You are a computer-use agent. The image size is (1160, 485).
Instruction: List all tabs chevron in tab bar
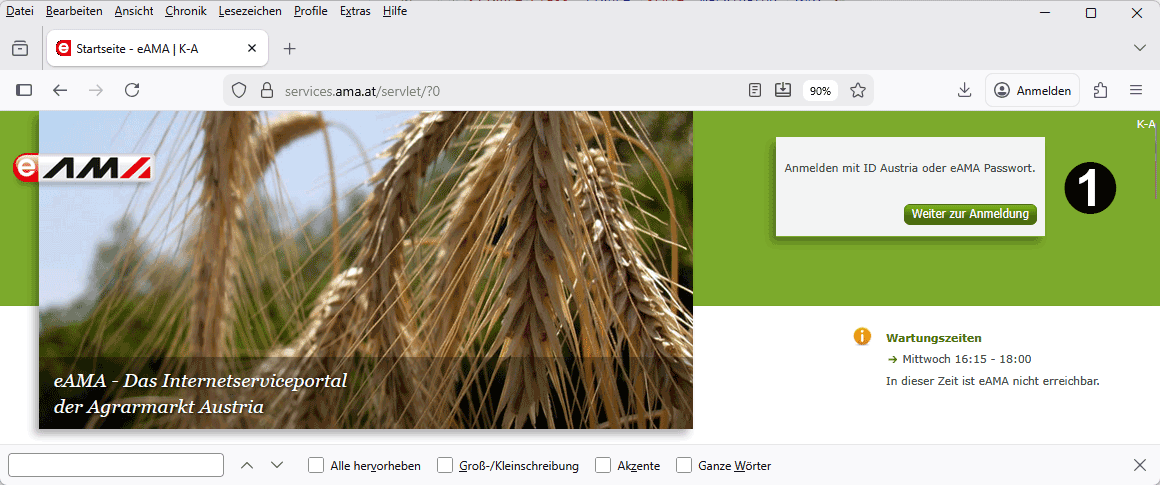tap(1139, 48)
